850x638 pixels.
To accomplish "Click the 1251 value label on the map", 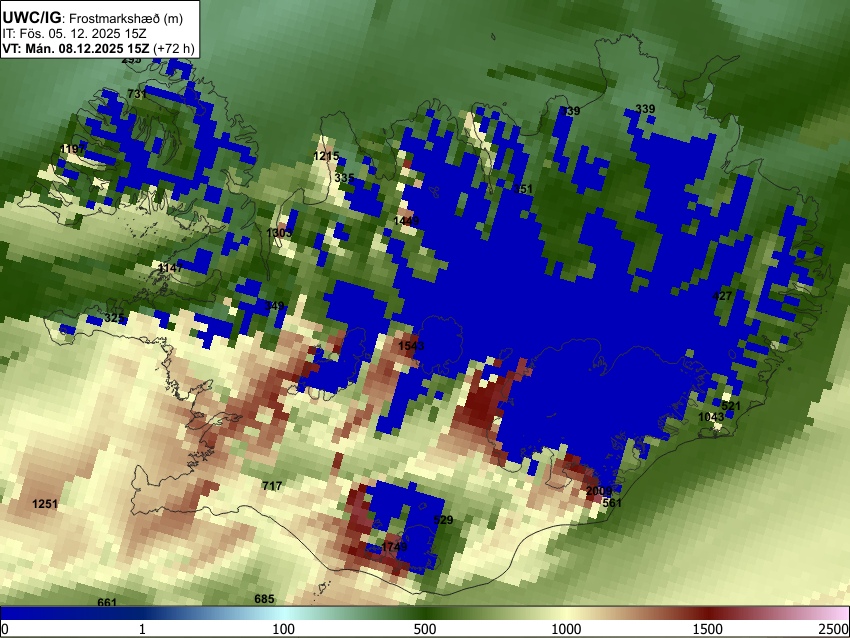I will pos(44,504).
